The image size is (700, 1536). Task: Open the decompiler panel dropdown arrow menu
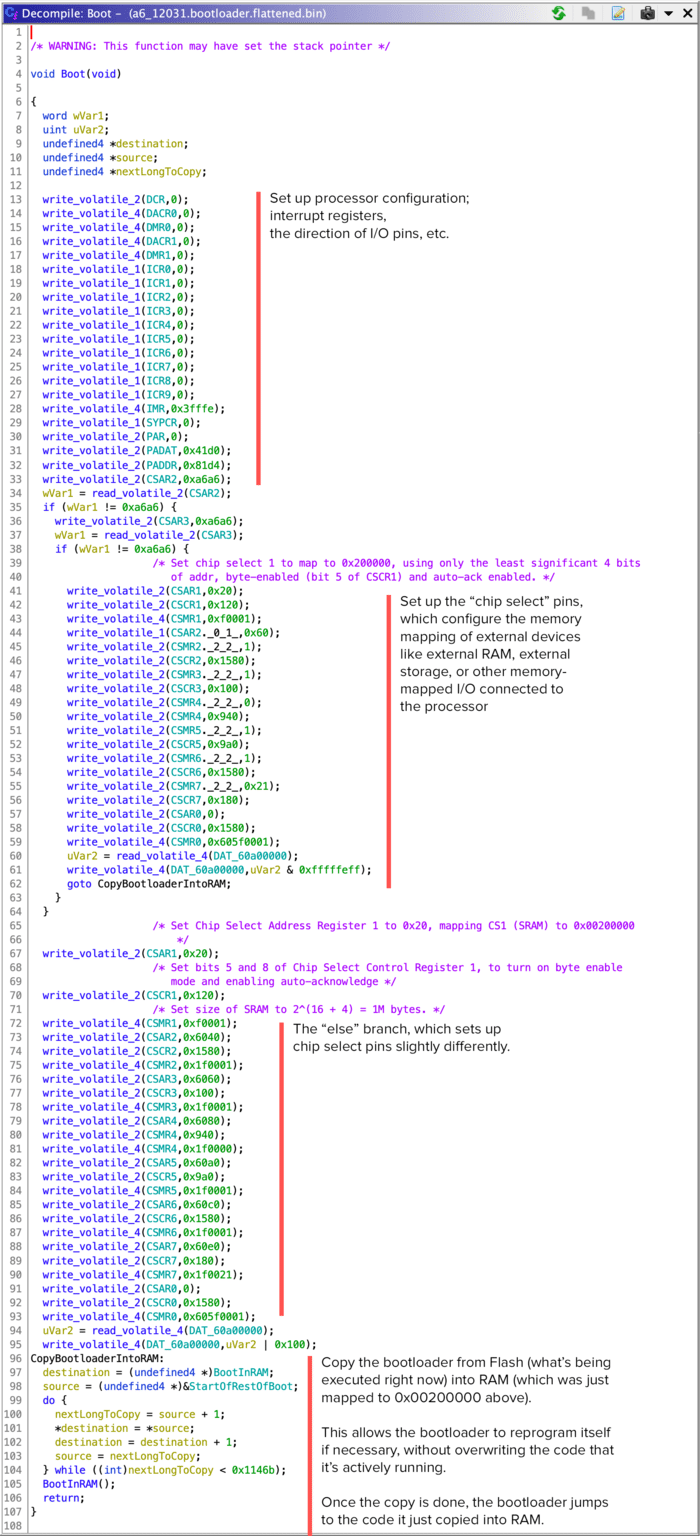pyautogui.click(x=670, y=13)
